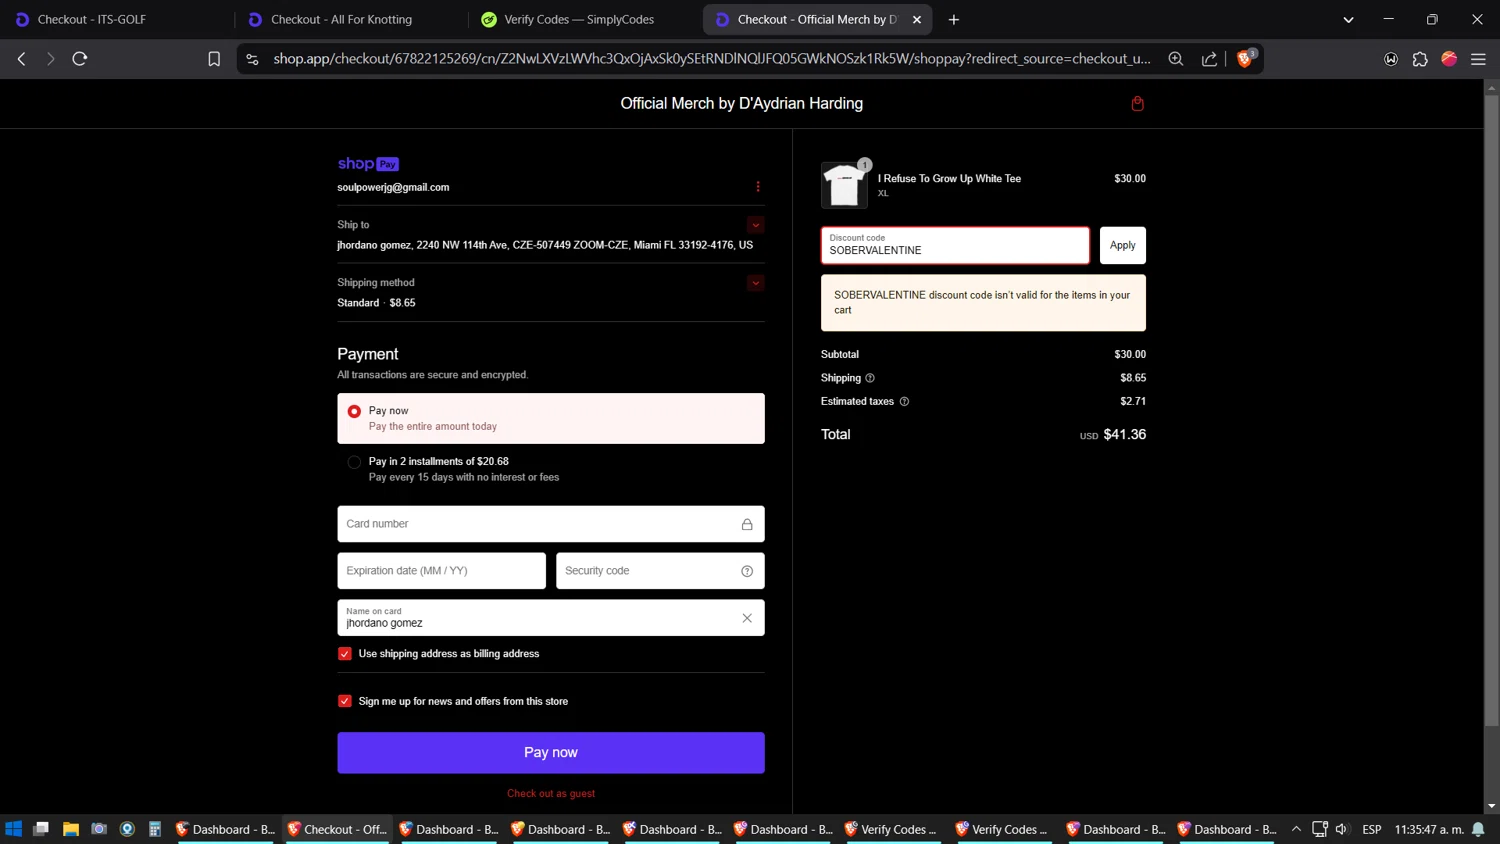Open Checkout - Off... taskbar window
The width and height of the screenshot is (1500, 844).
pos(338,829)
